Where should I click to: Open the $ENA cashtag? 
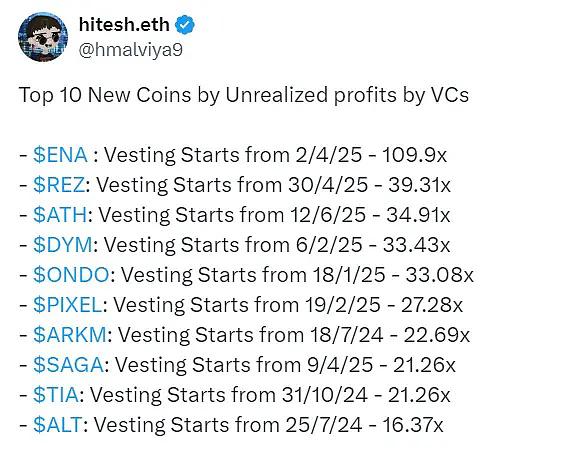(x=60, y=155)
